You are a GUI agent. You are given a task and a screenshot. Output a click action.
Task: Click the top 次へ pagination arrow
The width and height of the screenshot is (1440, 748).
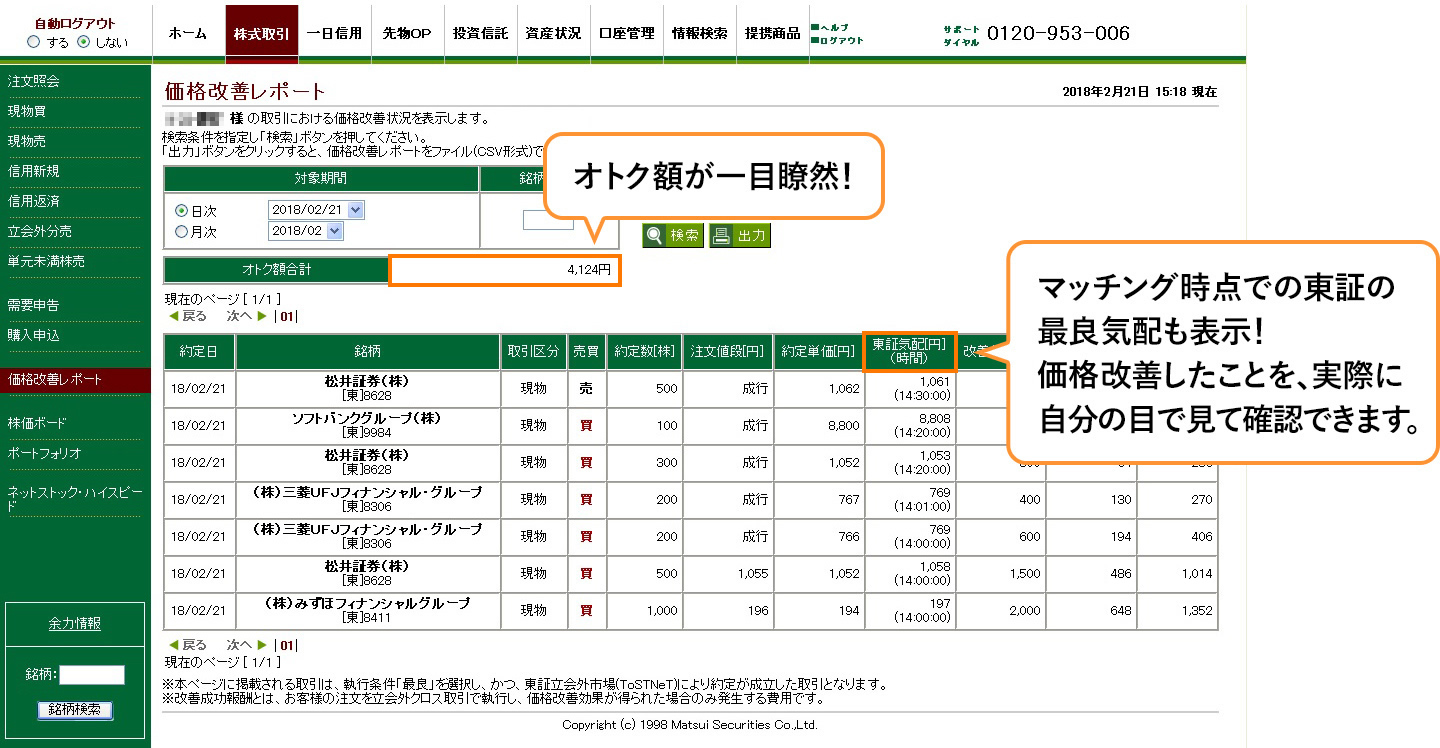click(247, 316)
